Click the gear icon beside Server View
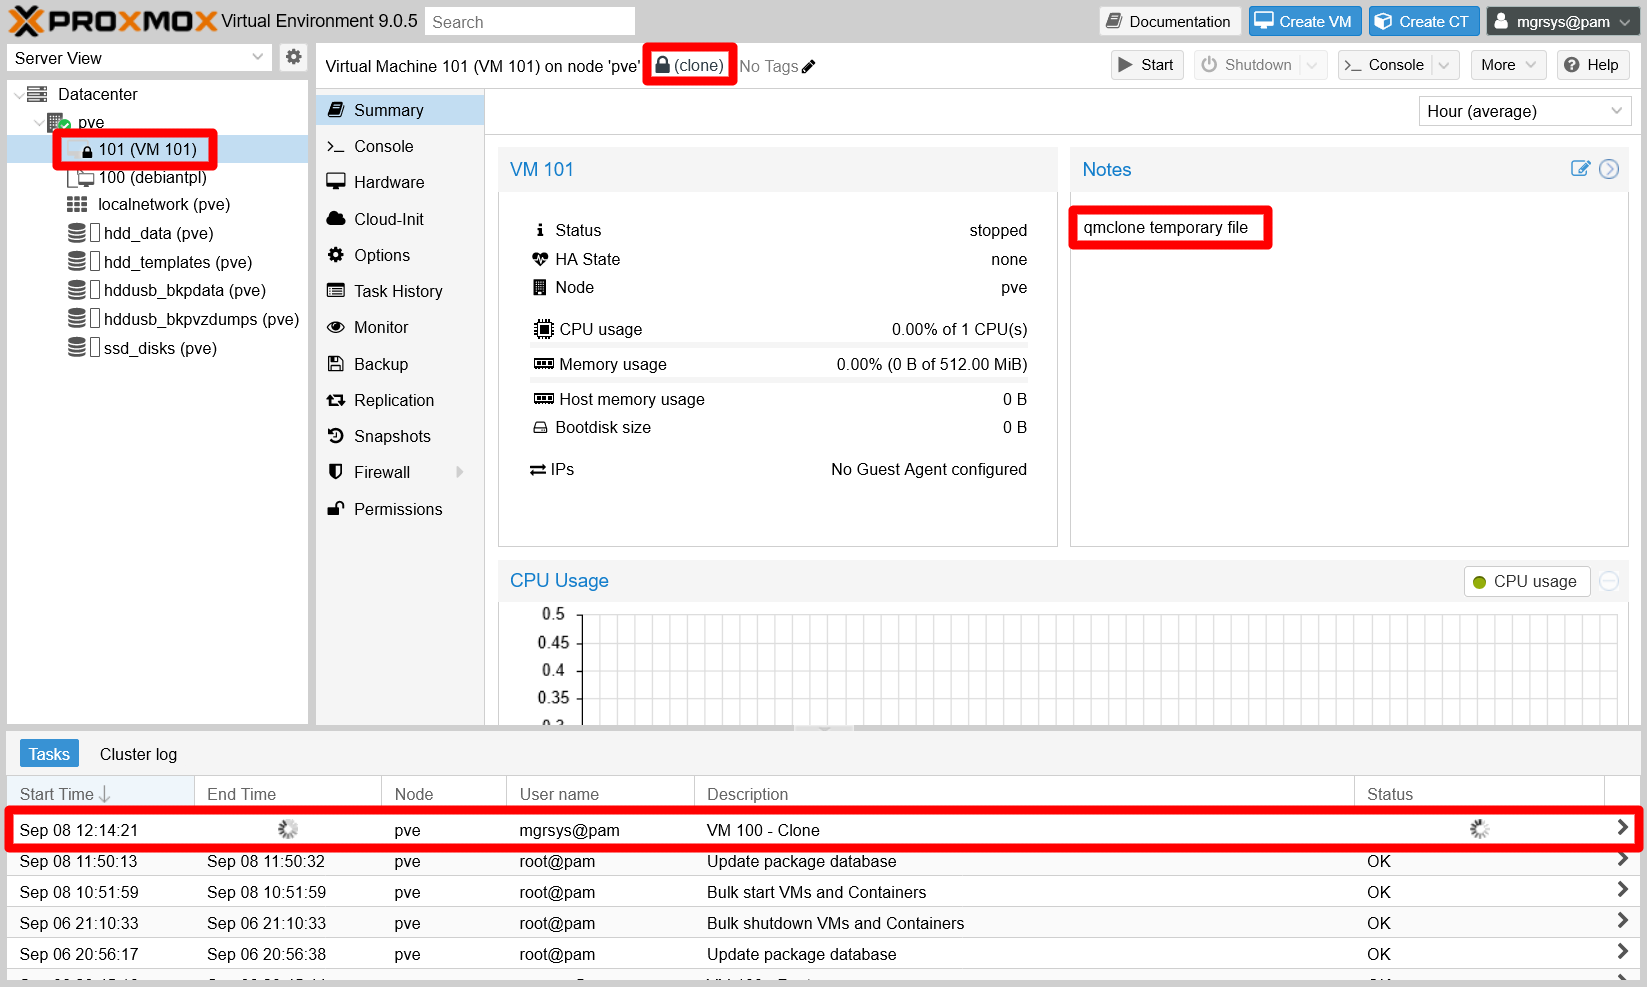Viewport: 1647px width, 987px height. click(x=293, y=57)
